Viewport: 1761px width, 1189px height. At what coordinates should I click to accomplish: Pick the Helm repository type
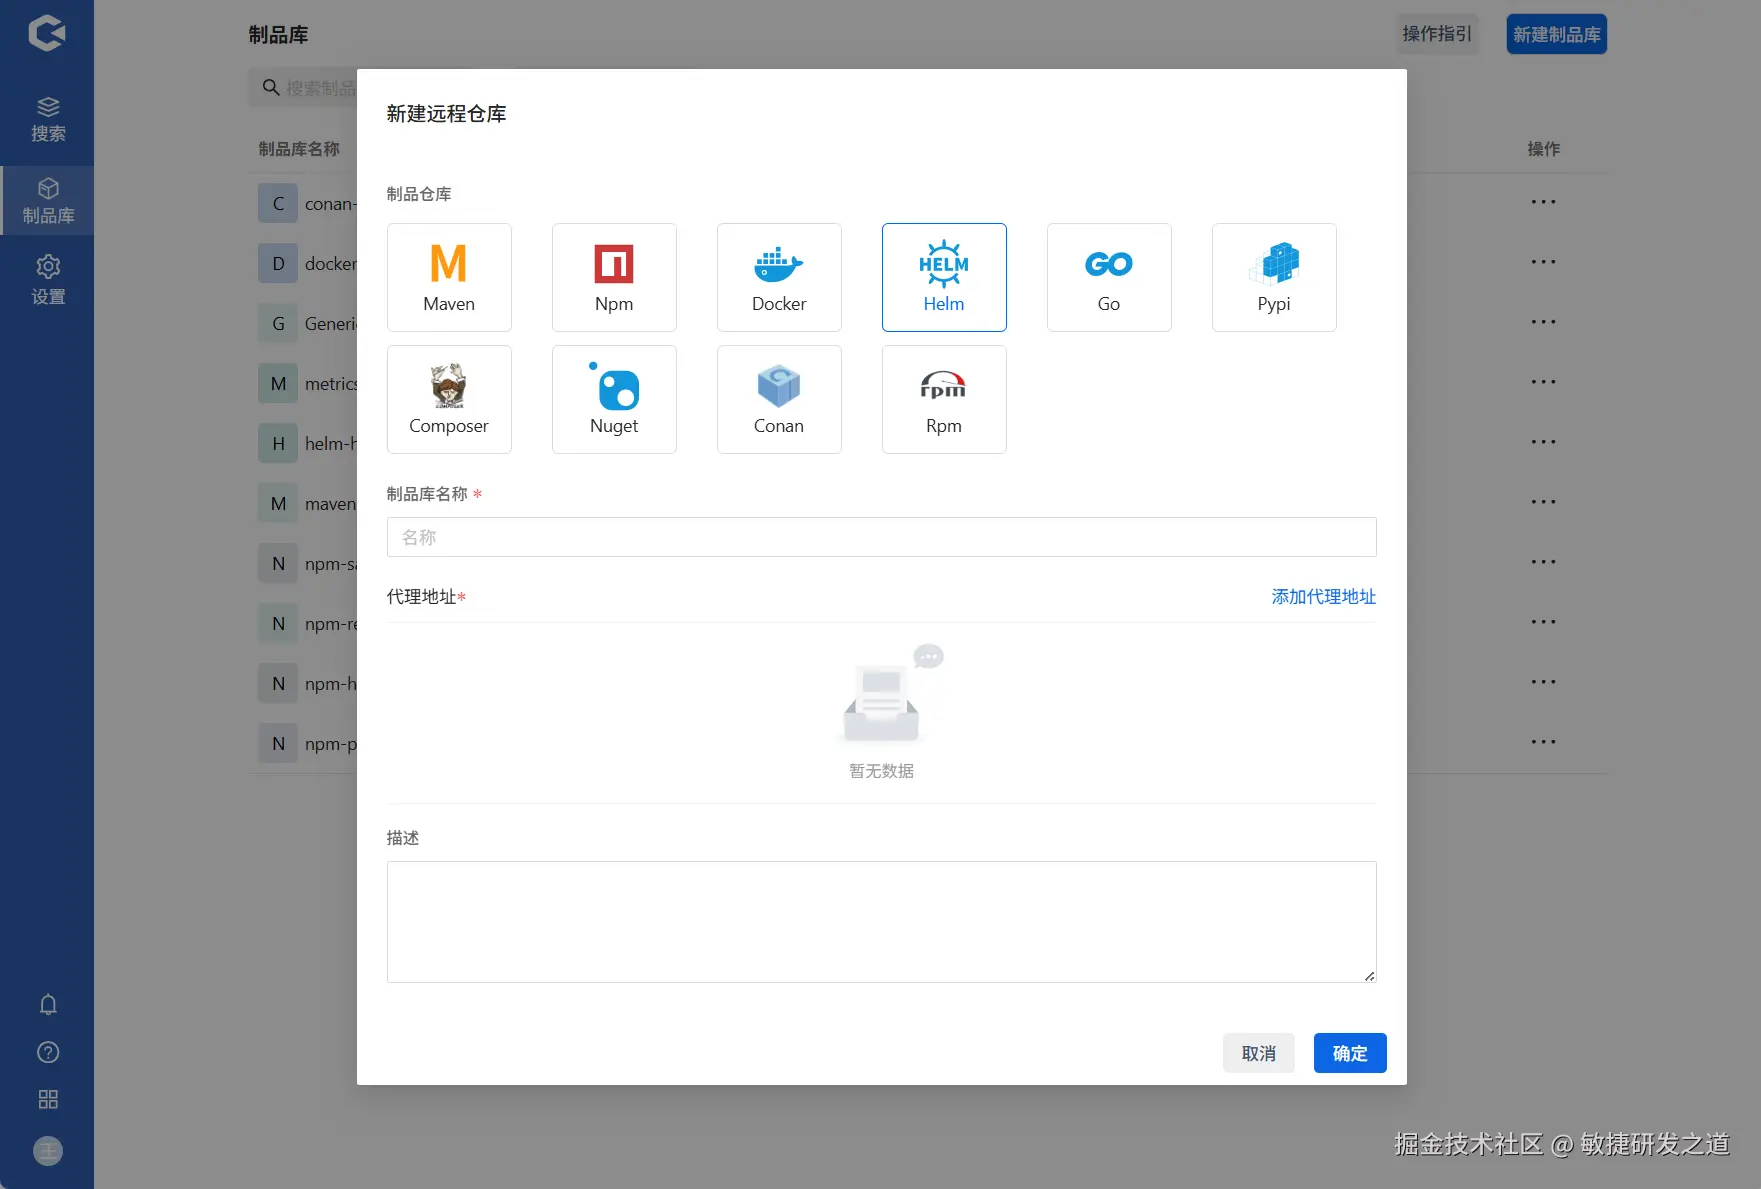click(944, 277)
